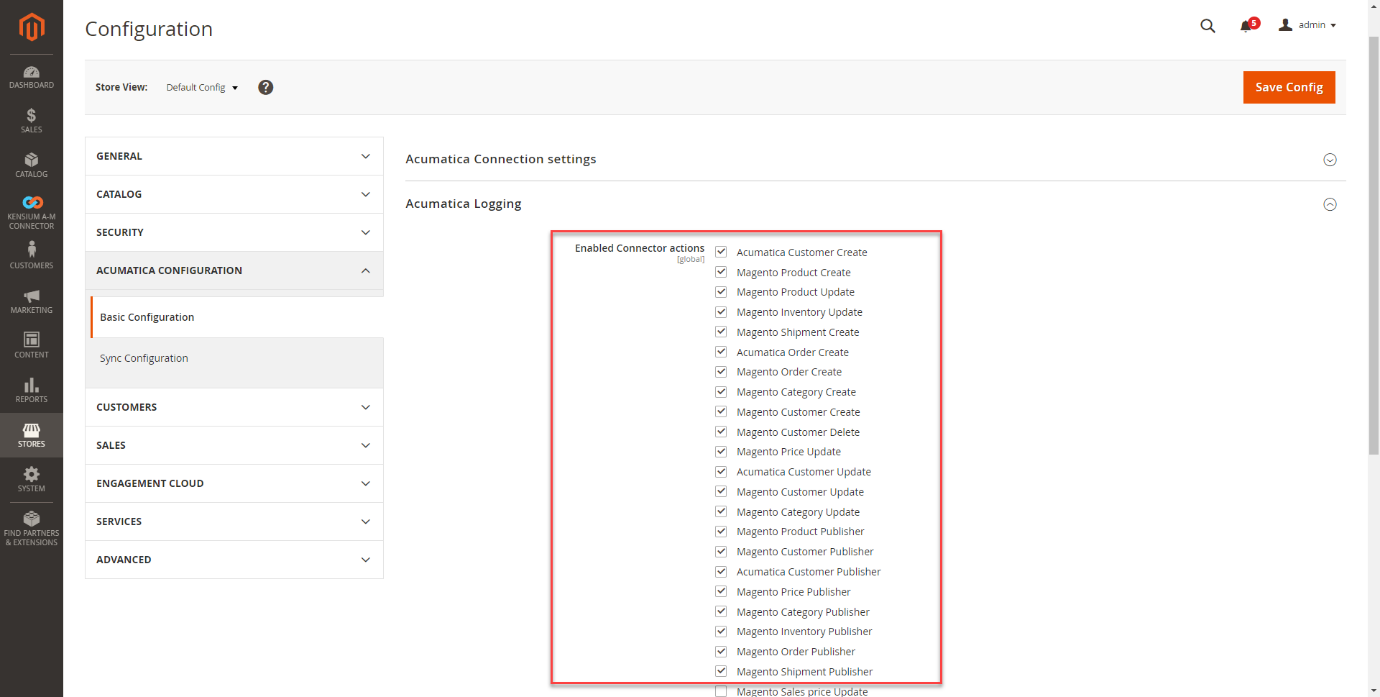The height and width of the screenshot is (697, 1380).
Task: Open the admin account menu
Action: tap(1307, 25)
